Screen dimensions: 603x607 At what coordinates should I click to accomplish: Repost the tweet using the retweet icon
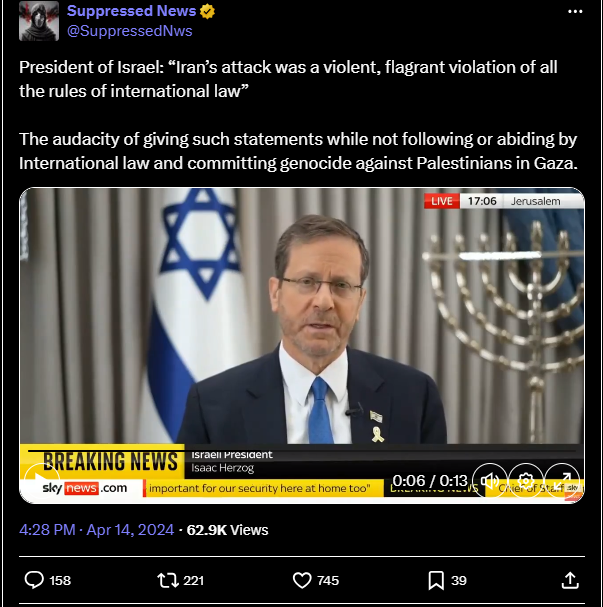tap(168, 580)
